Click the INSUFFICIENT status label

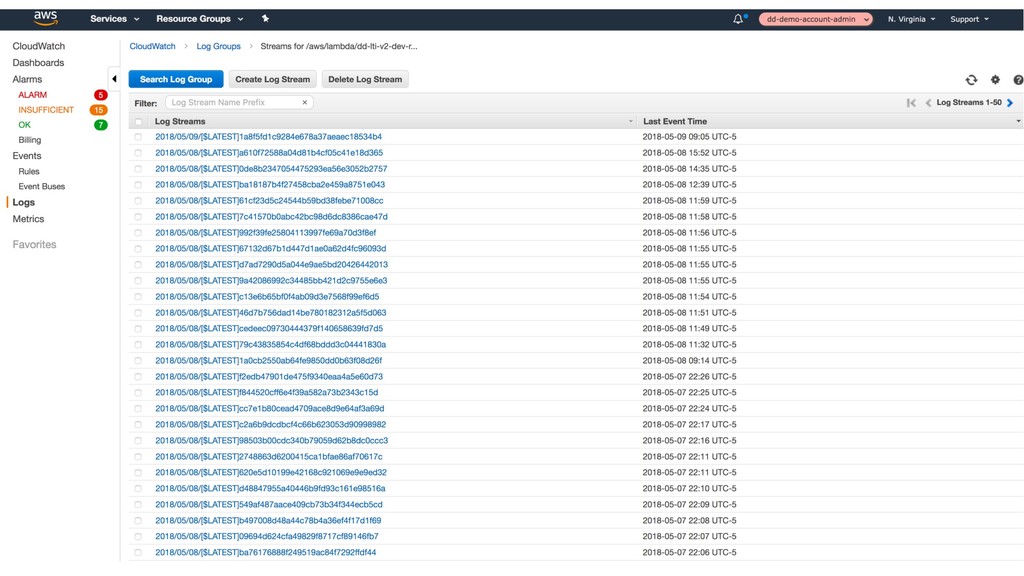click(46, 110)
